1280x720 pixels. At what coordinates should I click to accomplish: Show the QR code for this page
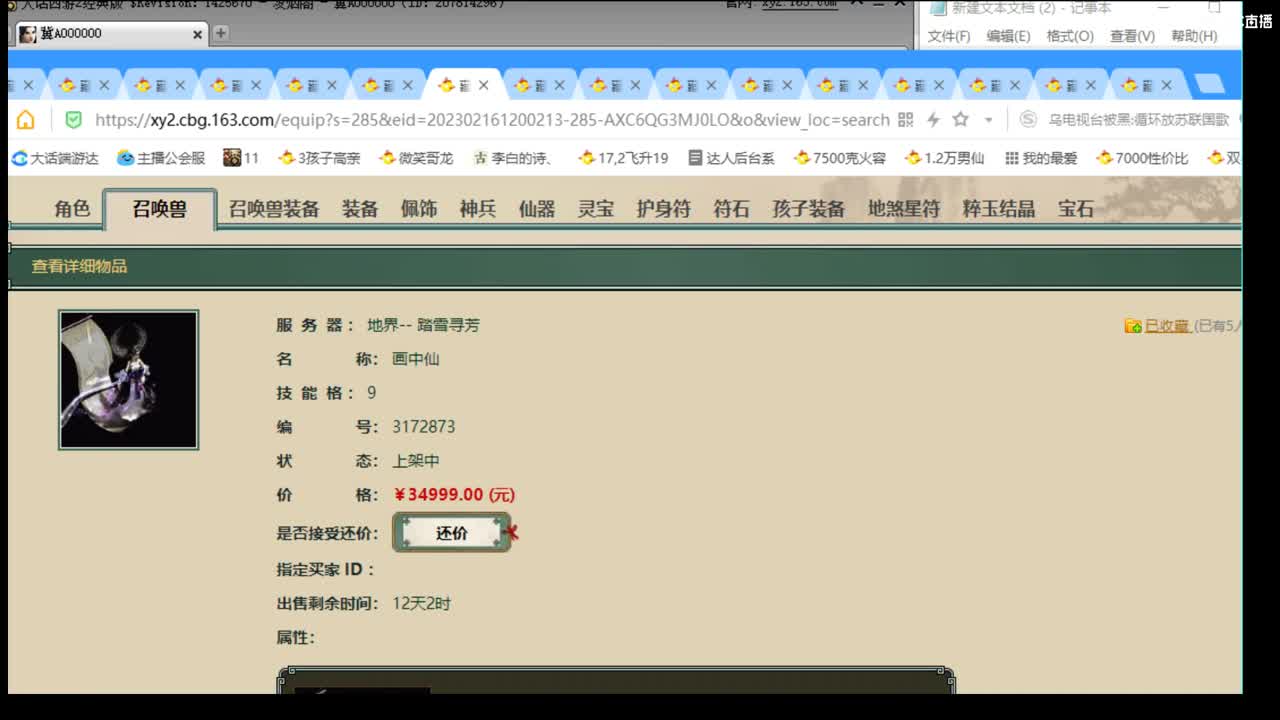point(906,120)
